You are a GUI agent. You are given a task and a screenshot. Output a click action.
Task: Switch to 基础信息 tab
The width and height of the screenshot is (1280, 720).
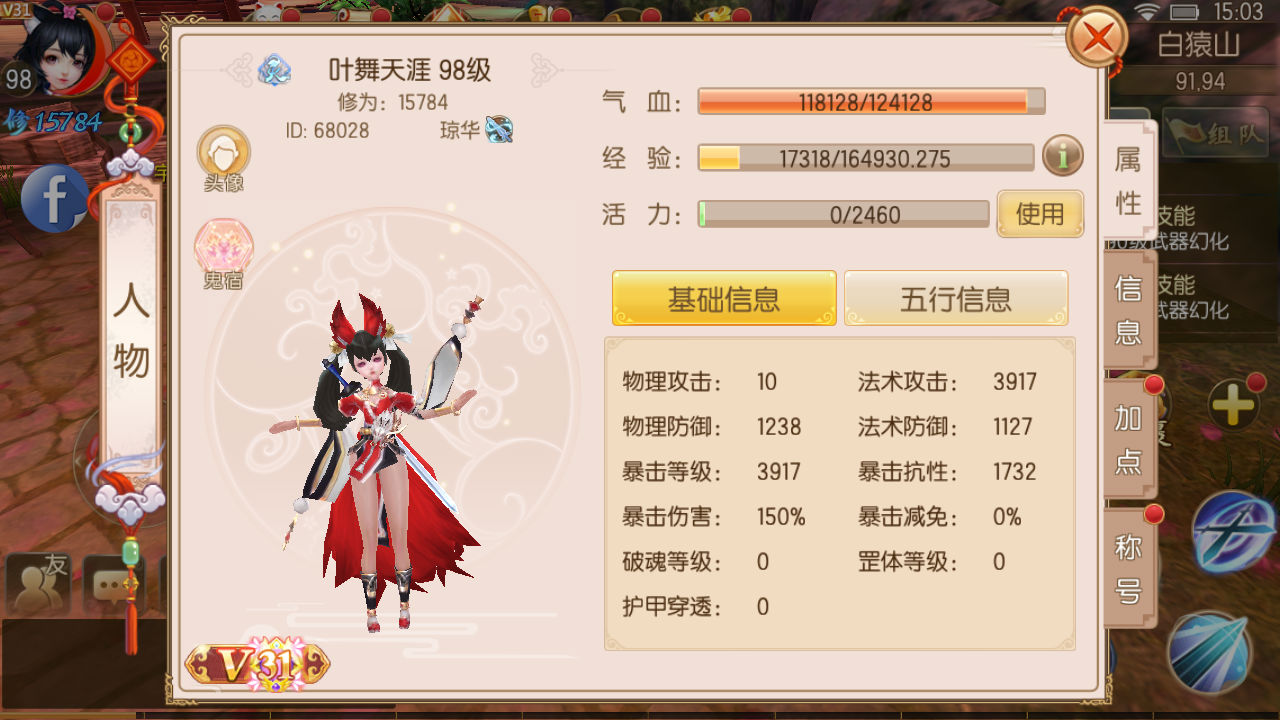point(724,298)
